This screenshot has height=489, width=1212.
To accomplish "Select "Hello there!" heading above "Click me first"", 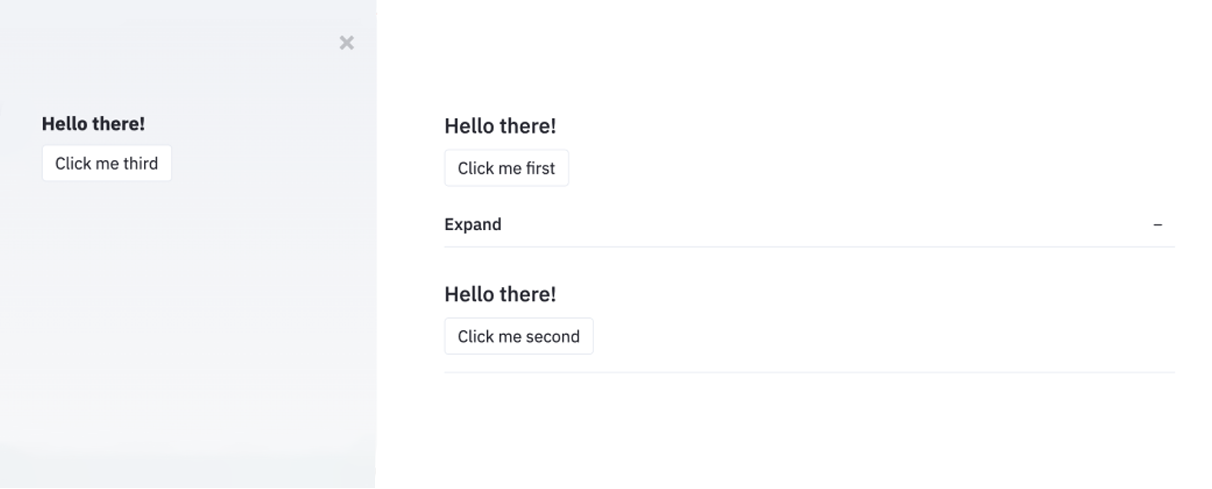I will pos(500,126).
